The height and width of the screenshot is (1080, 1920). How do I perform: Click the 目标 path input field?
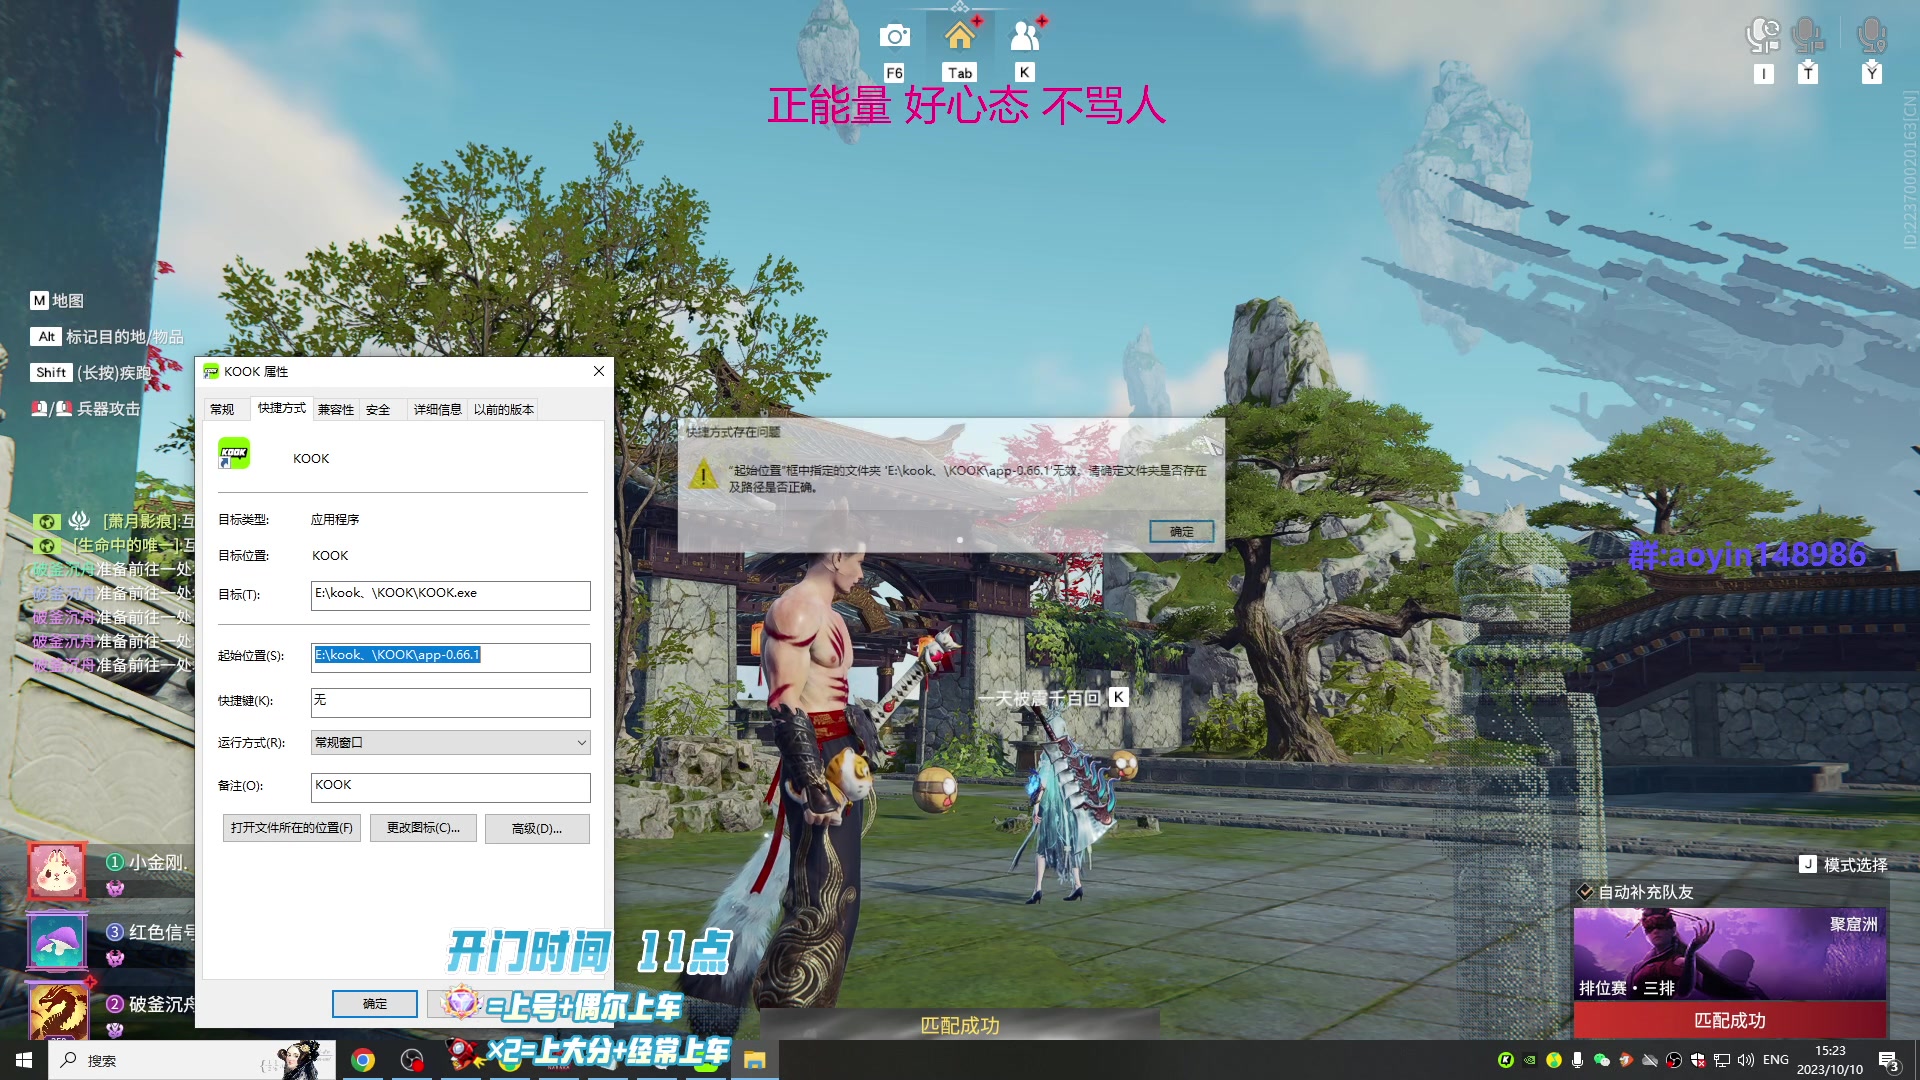point(451,595)
